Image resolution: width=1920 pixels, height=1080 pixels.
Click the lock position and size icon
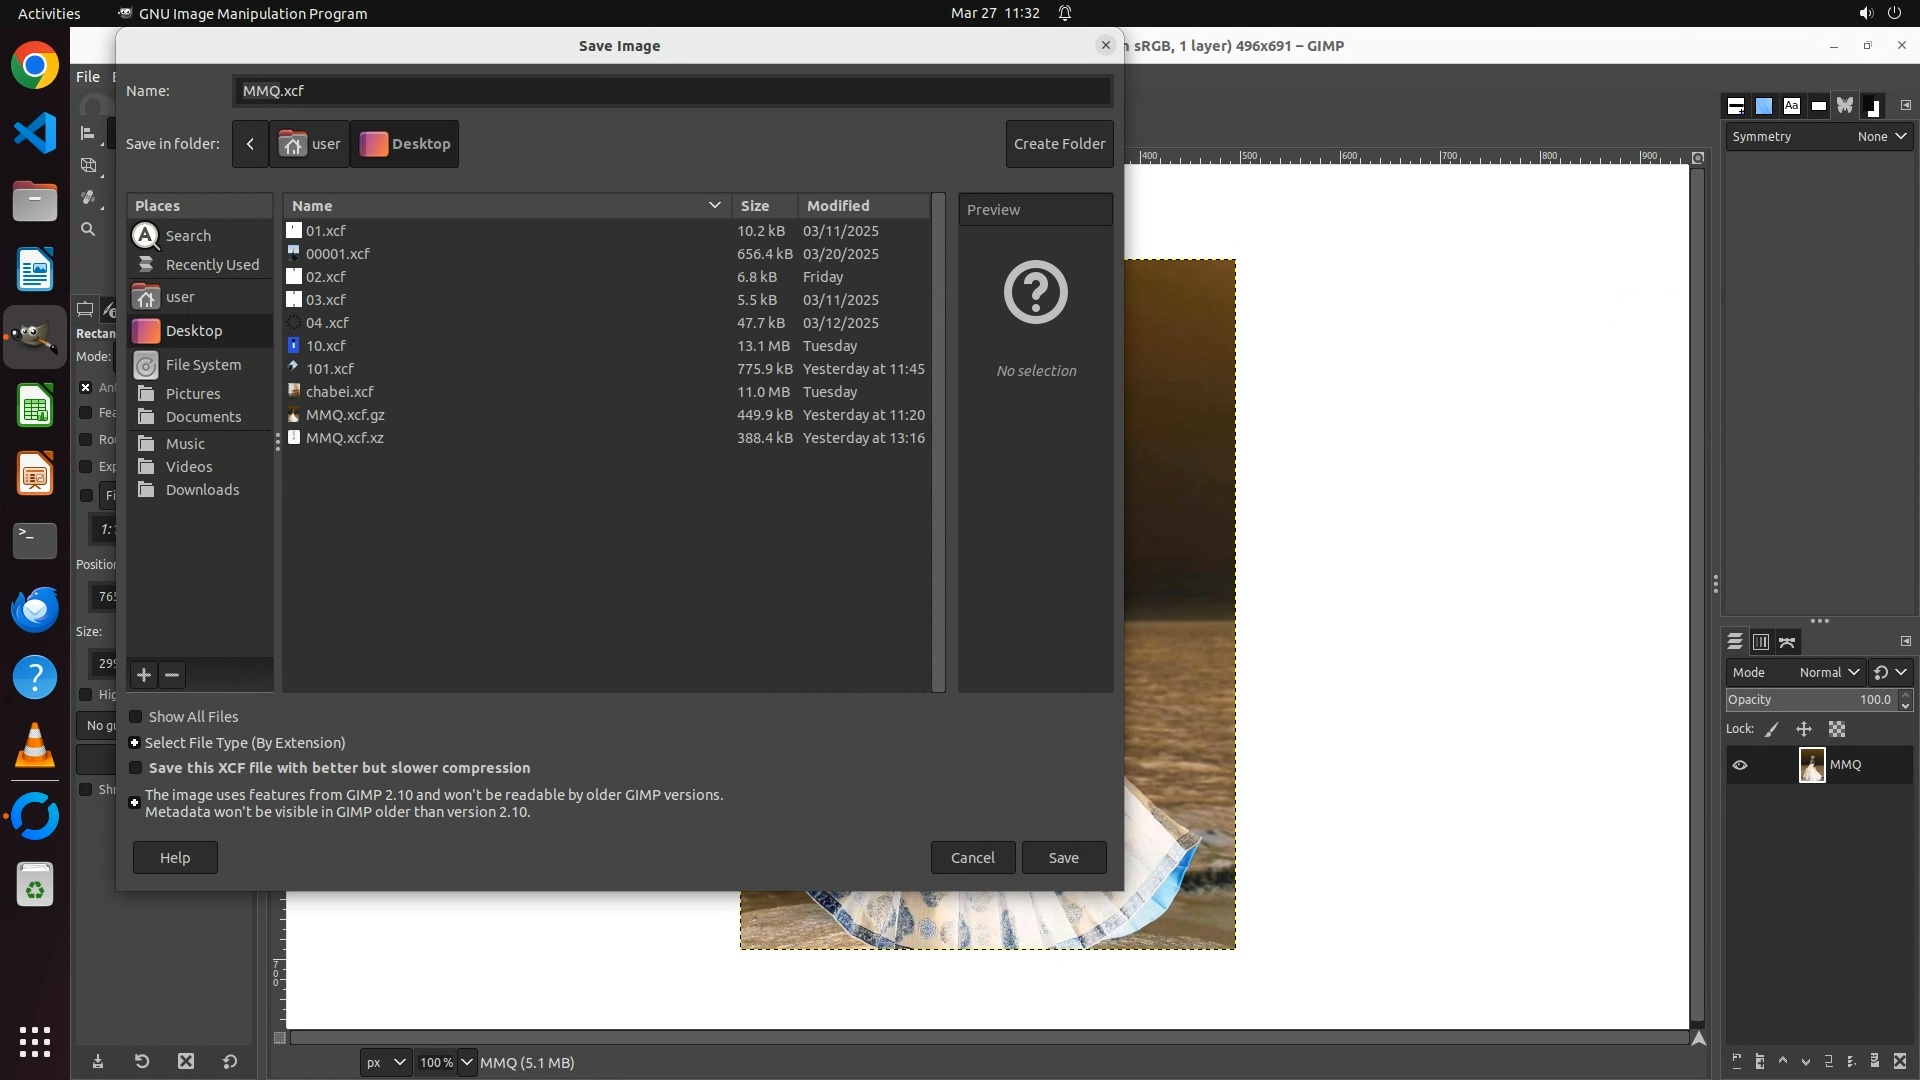[x=1804, y=730]
